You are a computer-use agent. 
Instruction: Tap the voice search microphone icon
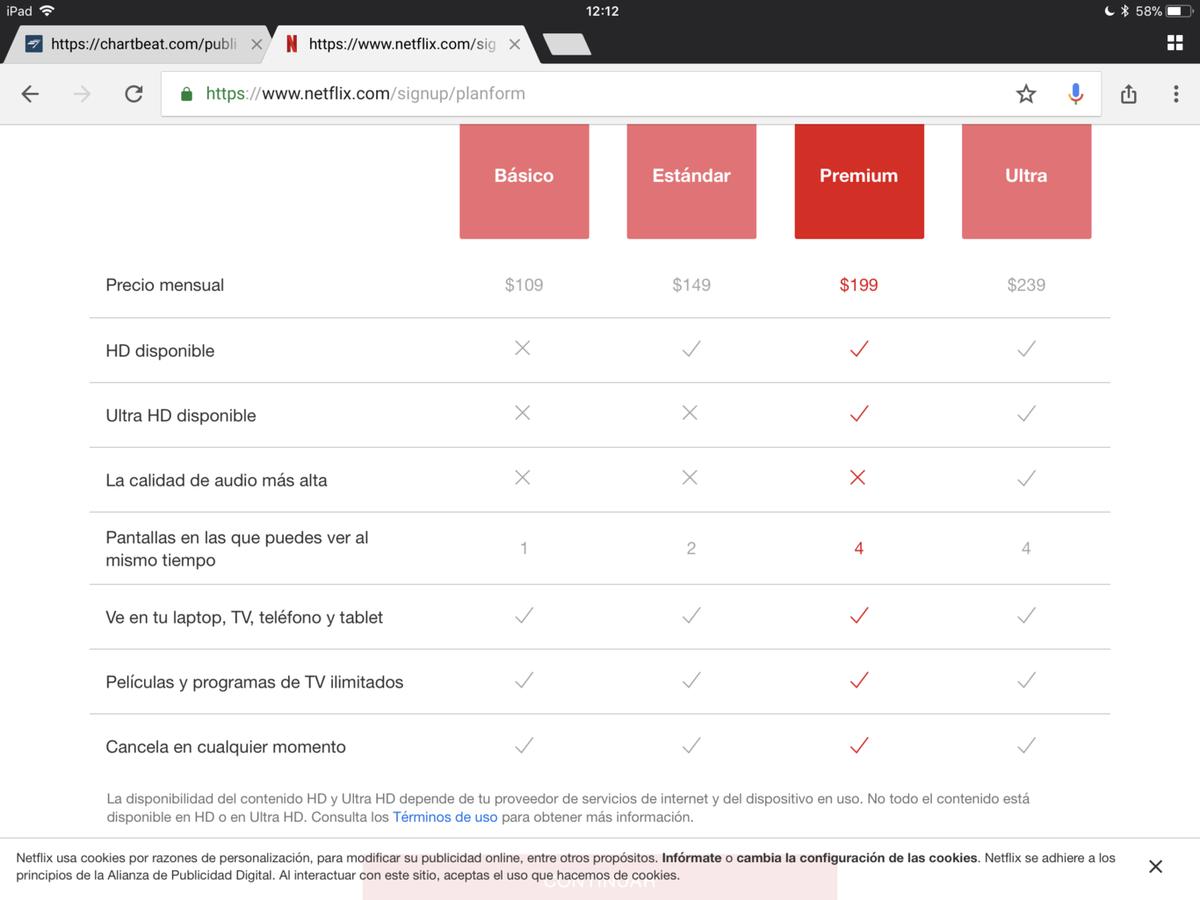[x=1075, y=94]
